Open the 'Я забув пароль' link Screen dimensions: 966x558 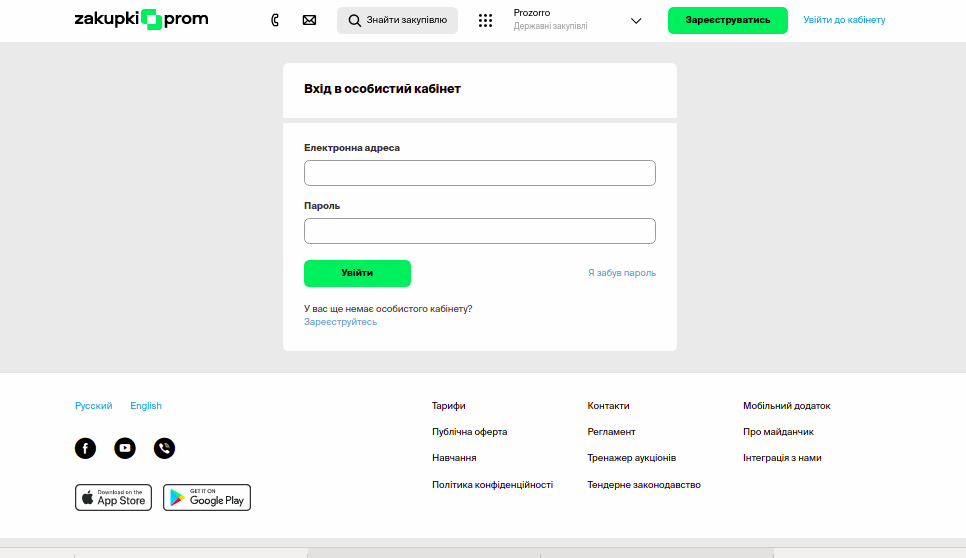(621, 273)
